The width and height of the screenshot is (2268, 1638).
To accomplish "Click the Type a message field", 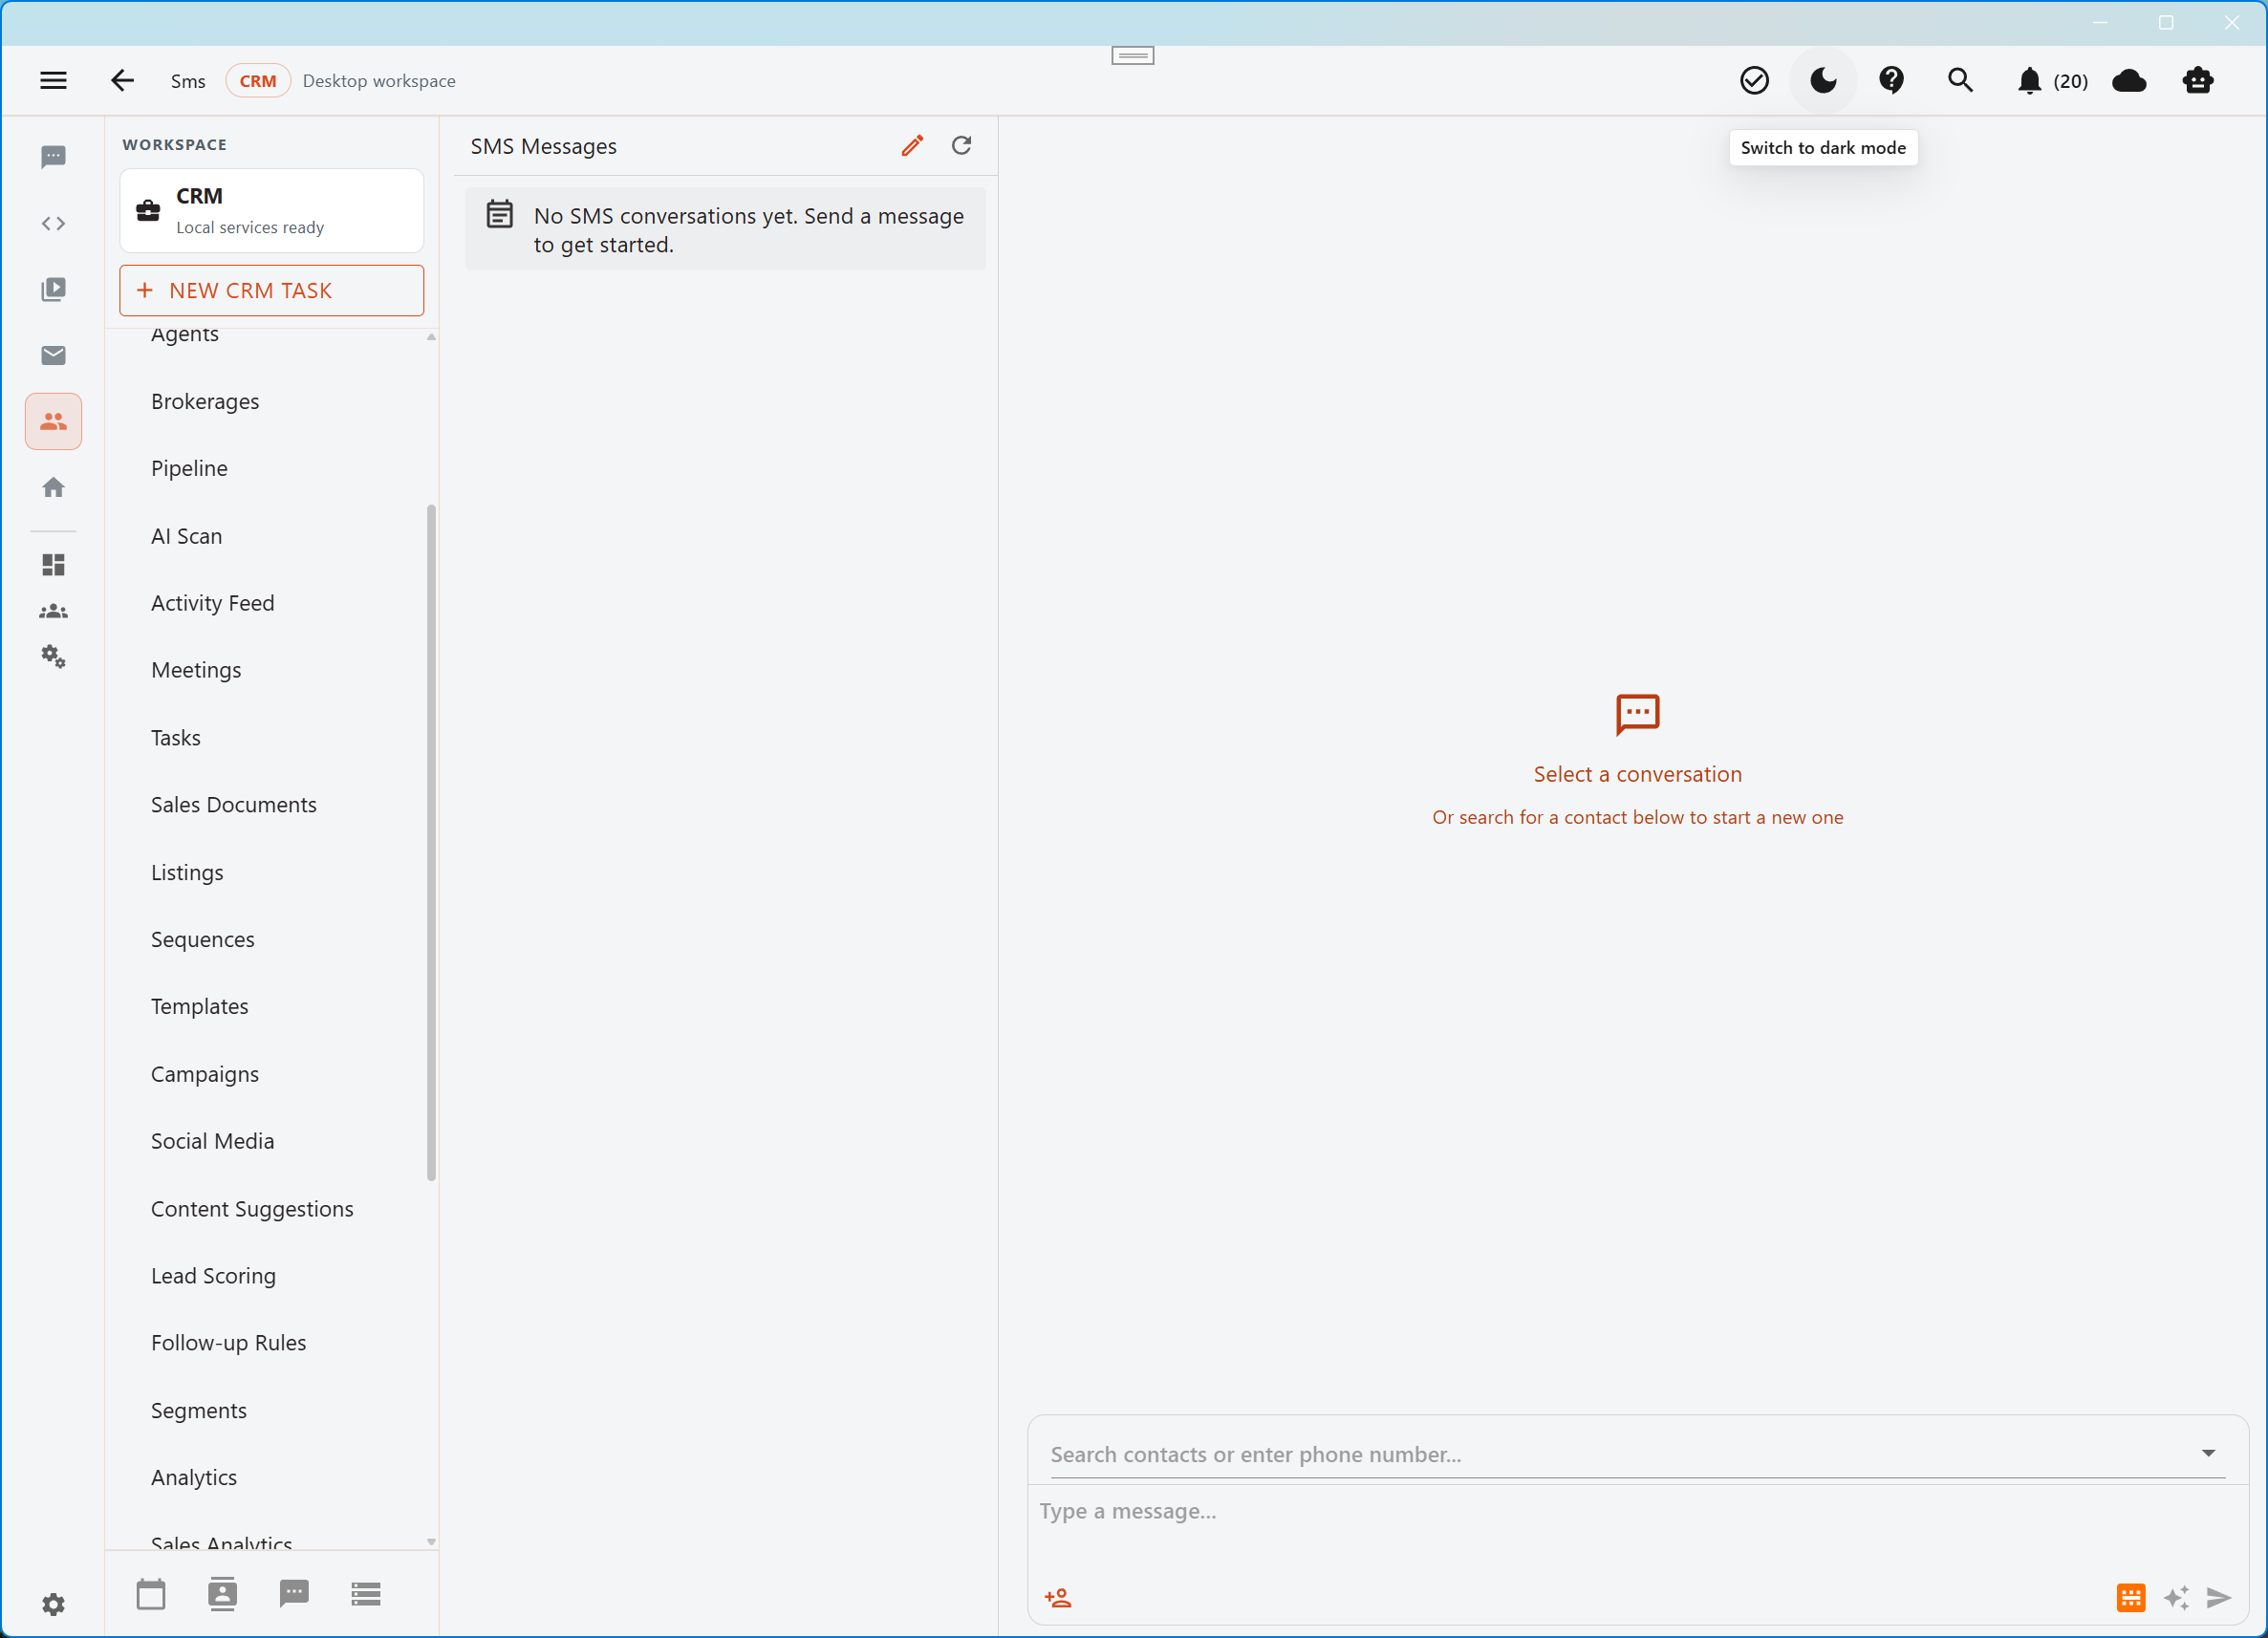I will coord(1637,1511).
